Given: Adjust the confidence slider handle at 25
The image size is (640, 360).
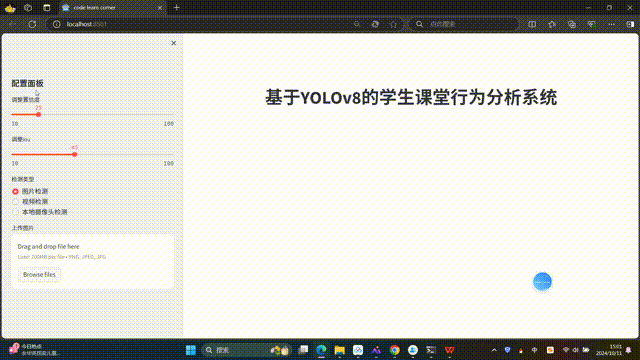Looking at the screenshot, I should tap(38, 115).
